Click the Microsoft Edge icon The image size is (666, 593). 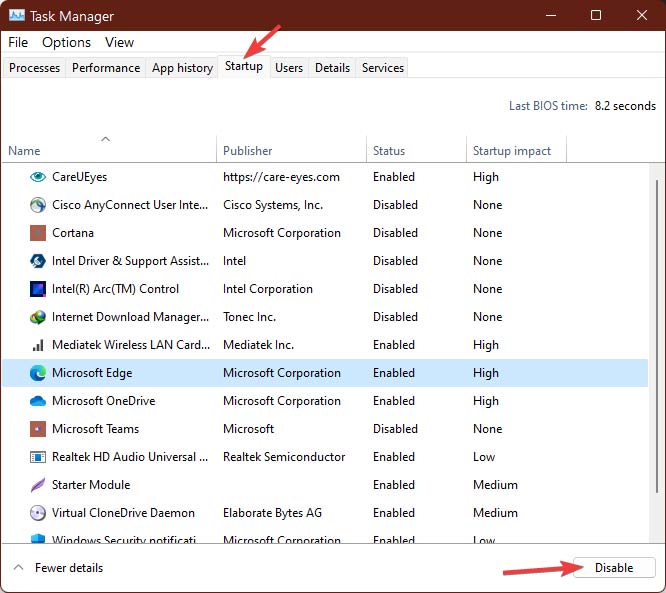[x=38, y=373]
